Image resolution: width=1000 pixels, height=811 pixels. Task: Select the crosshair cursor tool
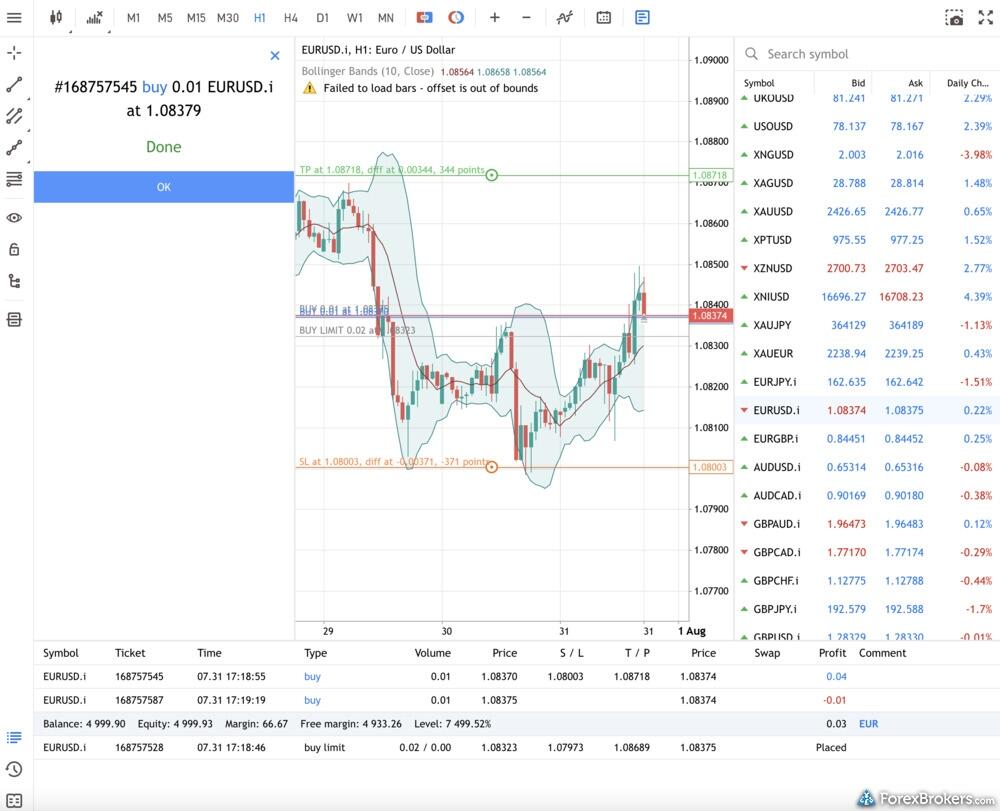coord(14,53)
